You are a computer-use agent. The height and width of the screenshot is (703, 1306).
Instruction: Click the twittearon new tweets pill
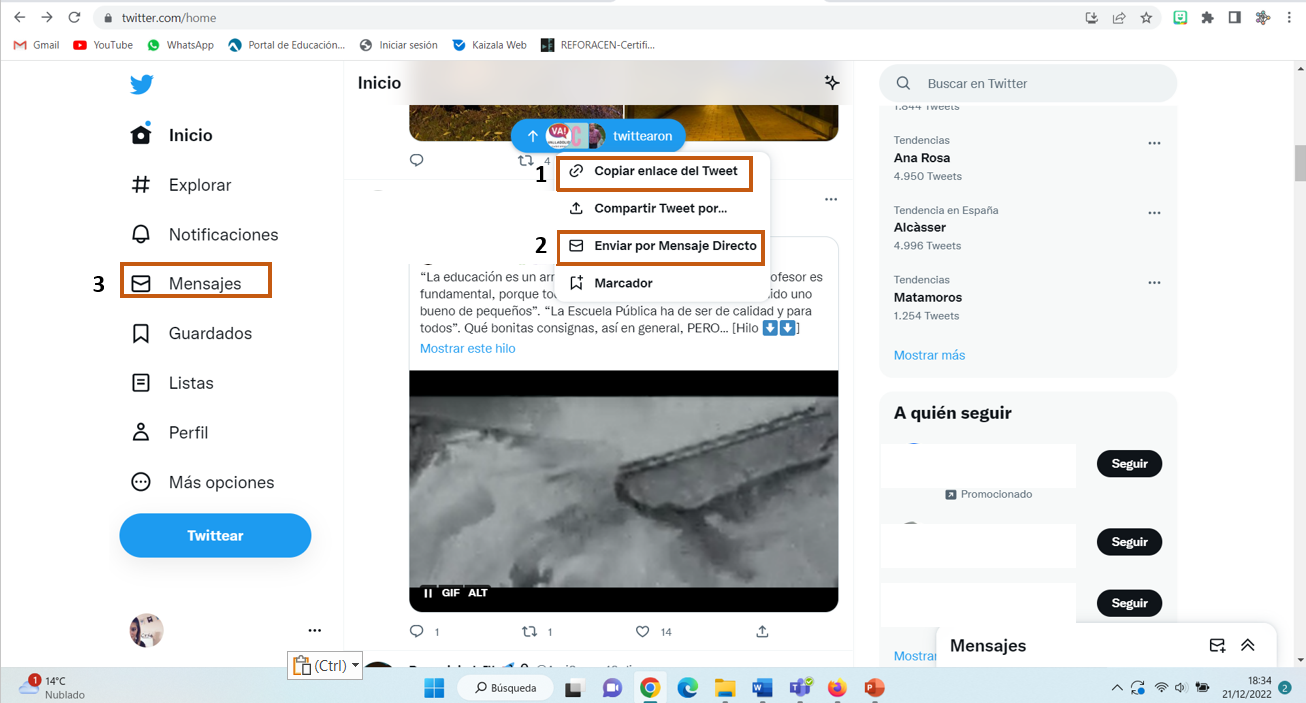(598, 136)
